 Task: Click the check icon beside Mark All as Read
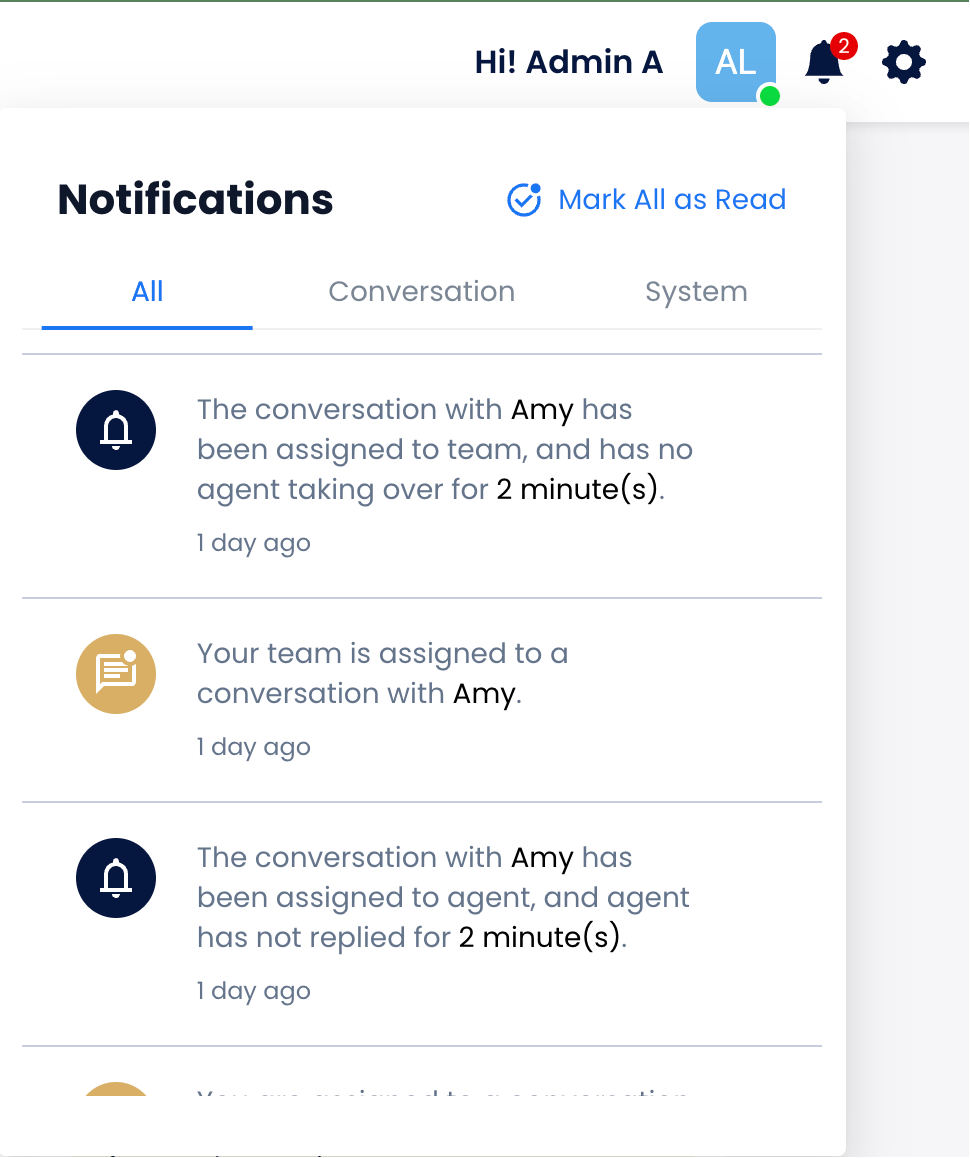tap(524, 200)
